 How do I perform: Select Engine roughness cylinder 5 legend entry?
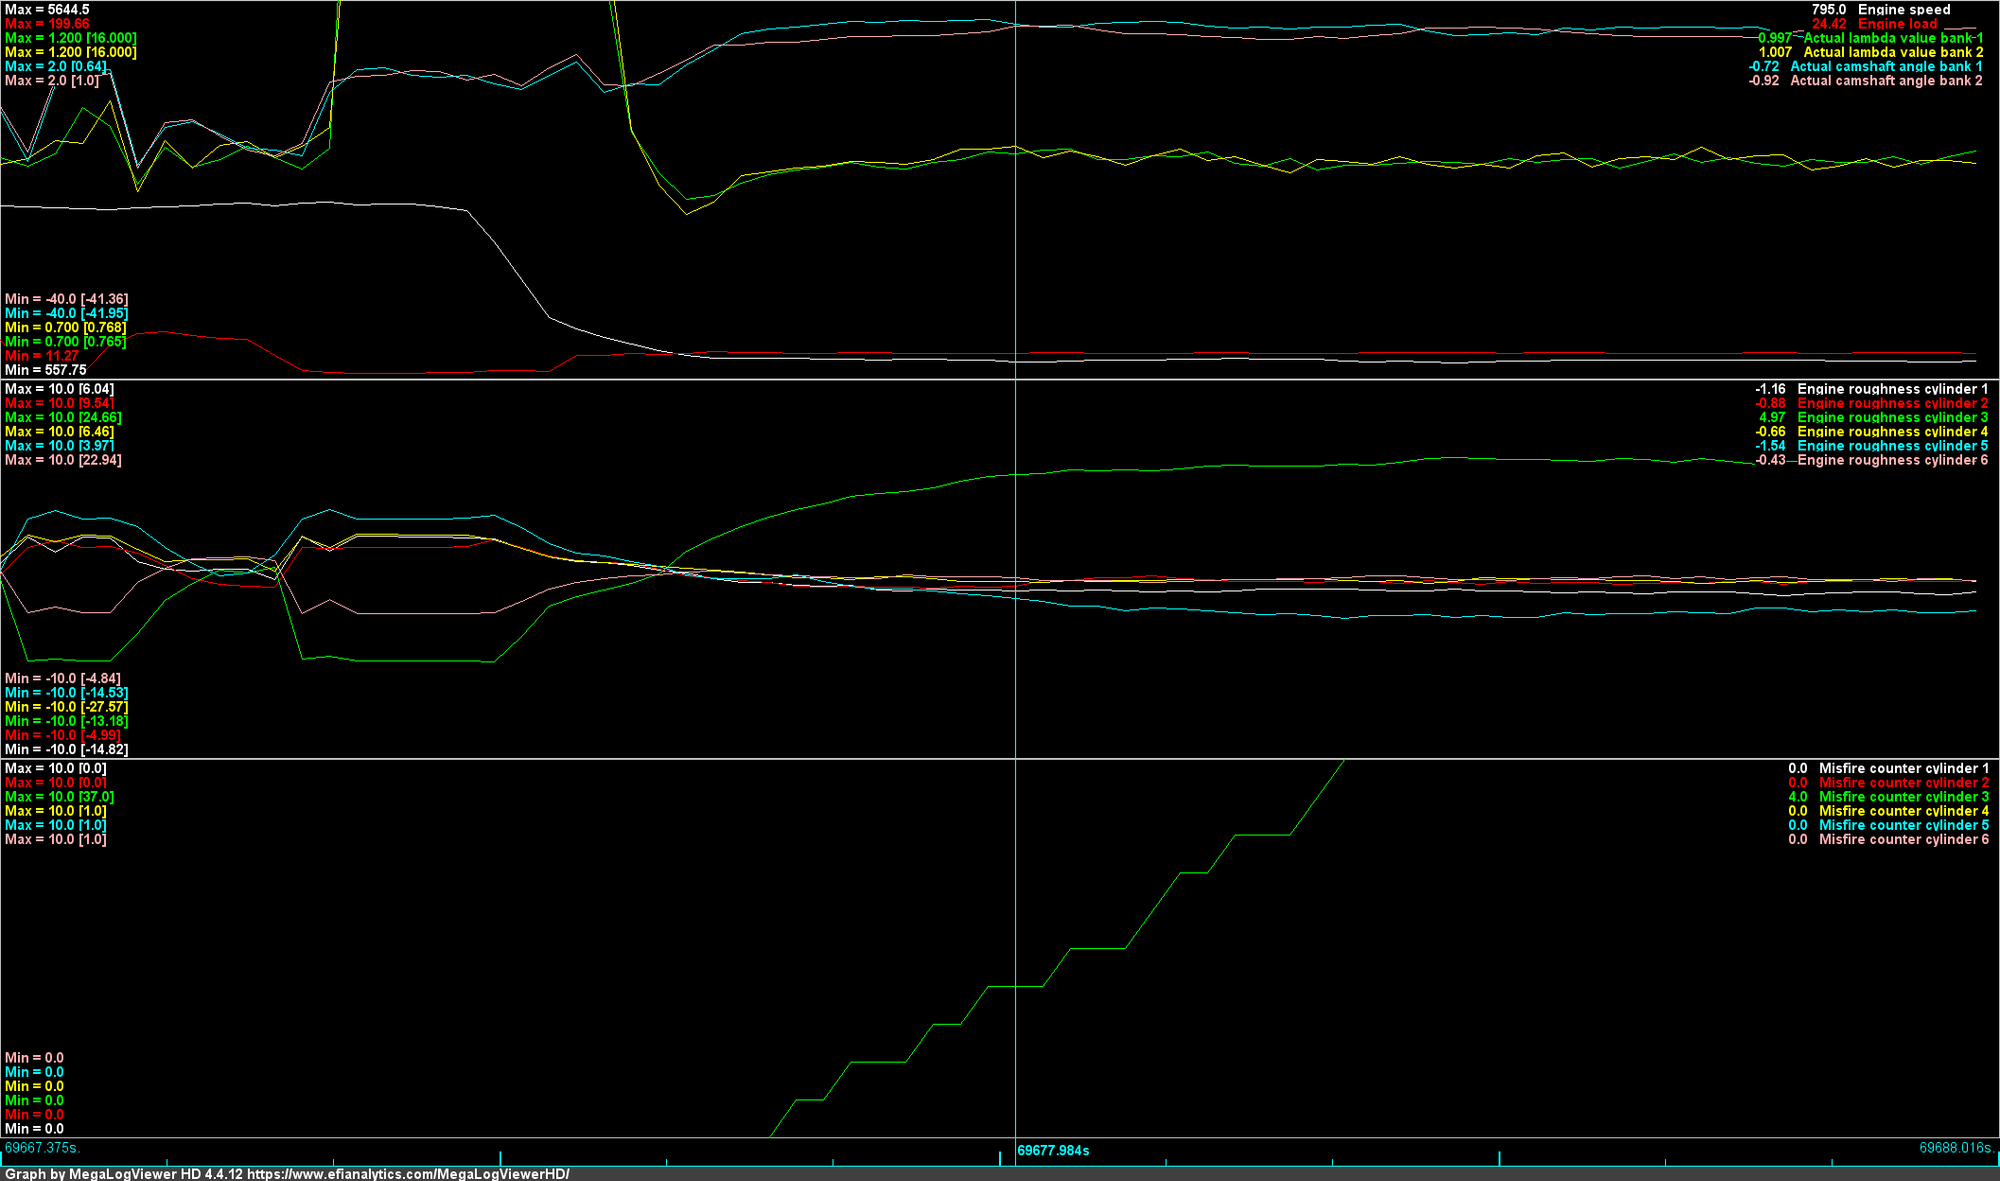[1892, 446]
